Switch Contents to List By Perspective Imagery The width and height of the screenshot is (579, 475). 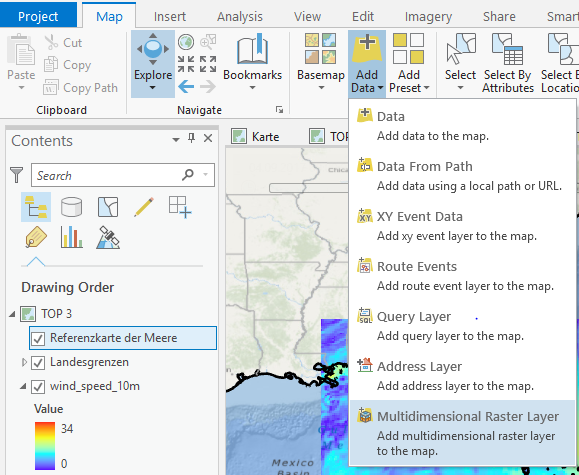pyautogui.click(x=108, y=237)
